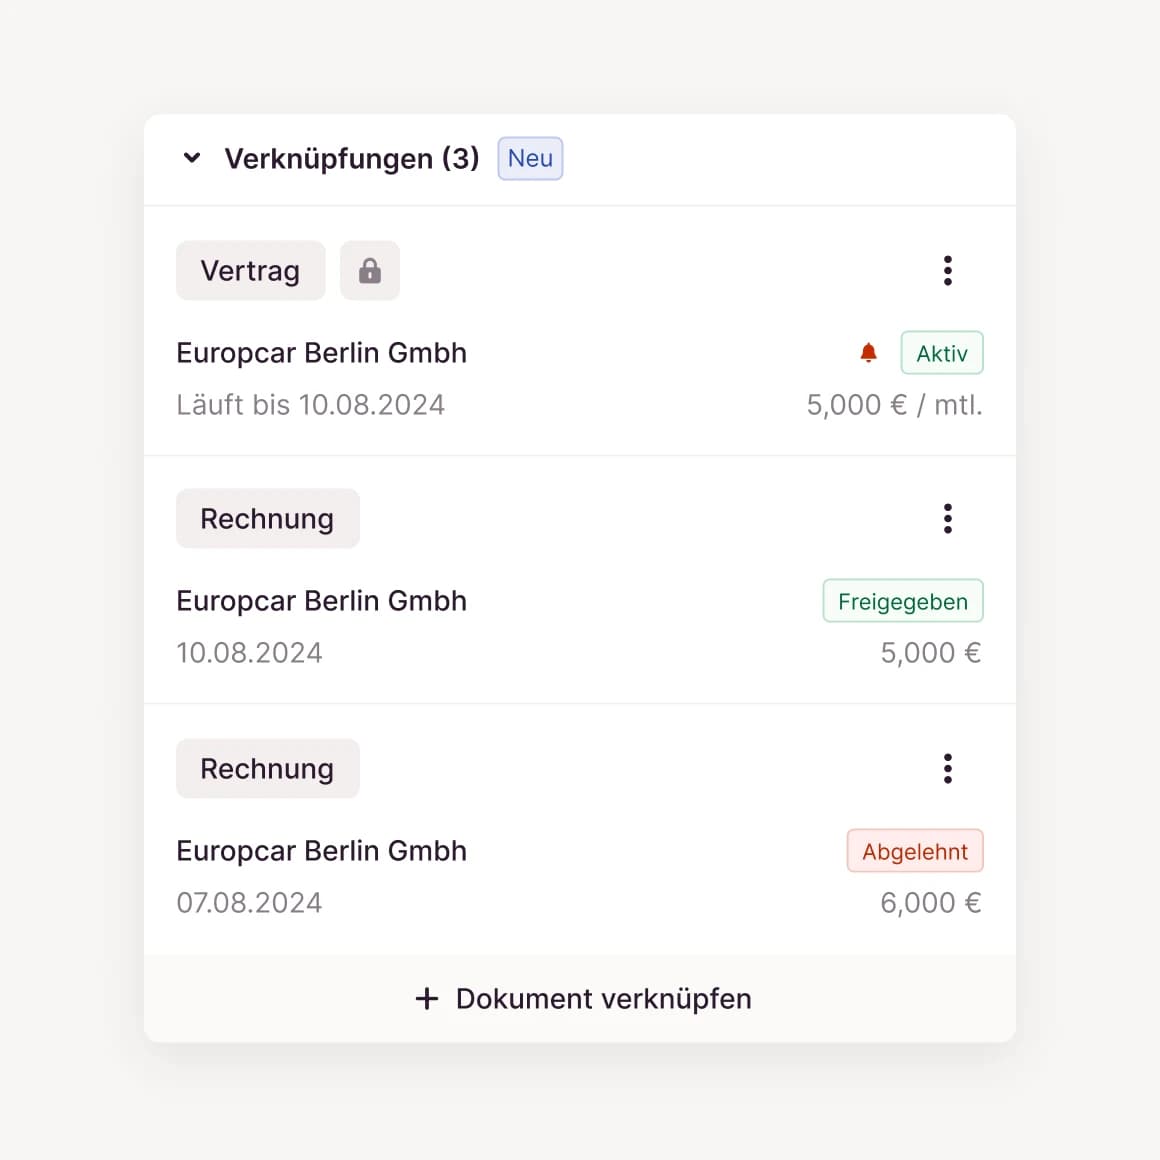Image resolution: width=1160 pixels, height=1160 pixels.
Task: Open the Abgelehnt invoice three-dot menu
Action: coord(947,769)
